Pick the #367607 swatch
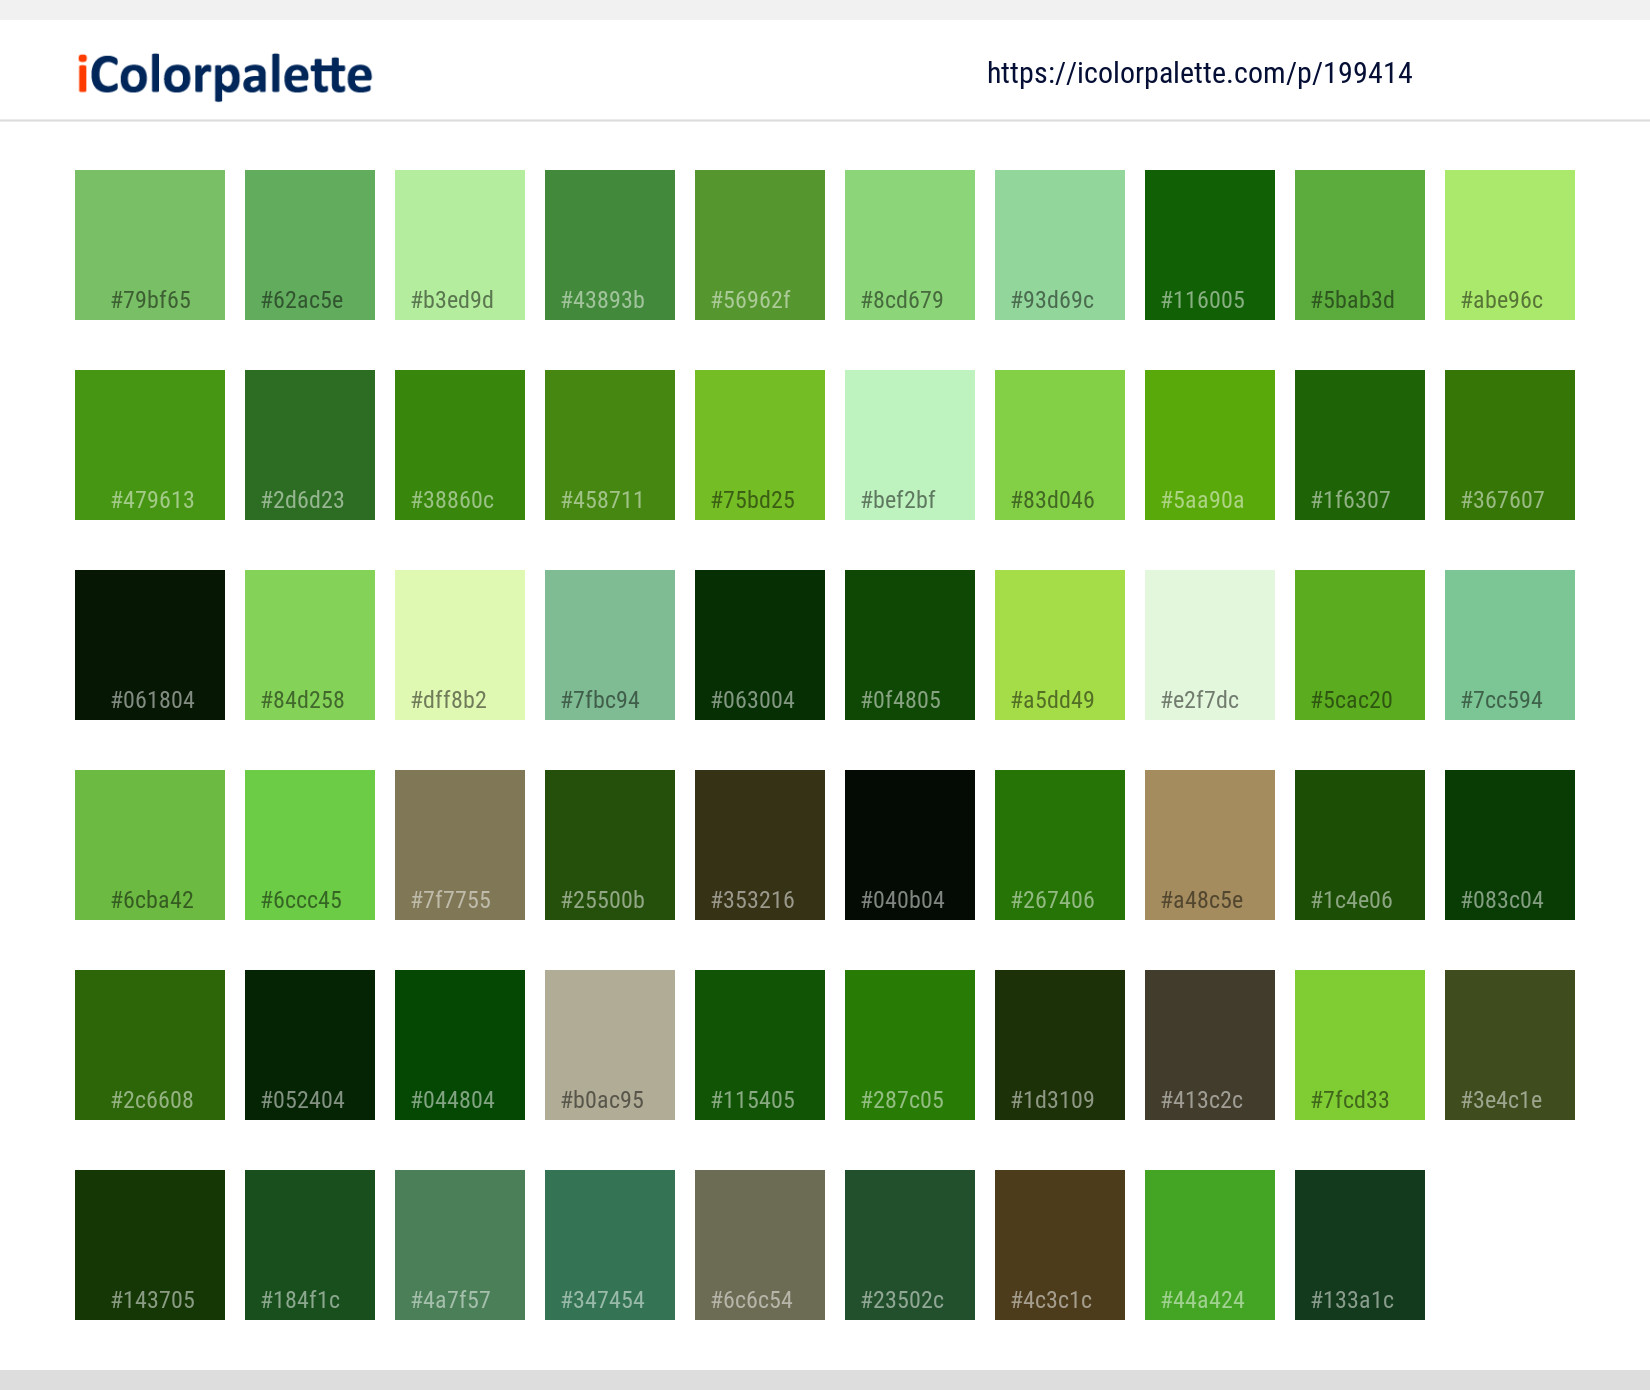1650x1390 pixels. coord(1510,445)
